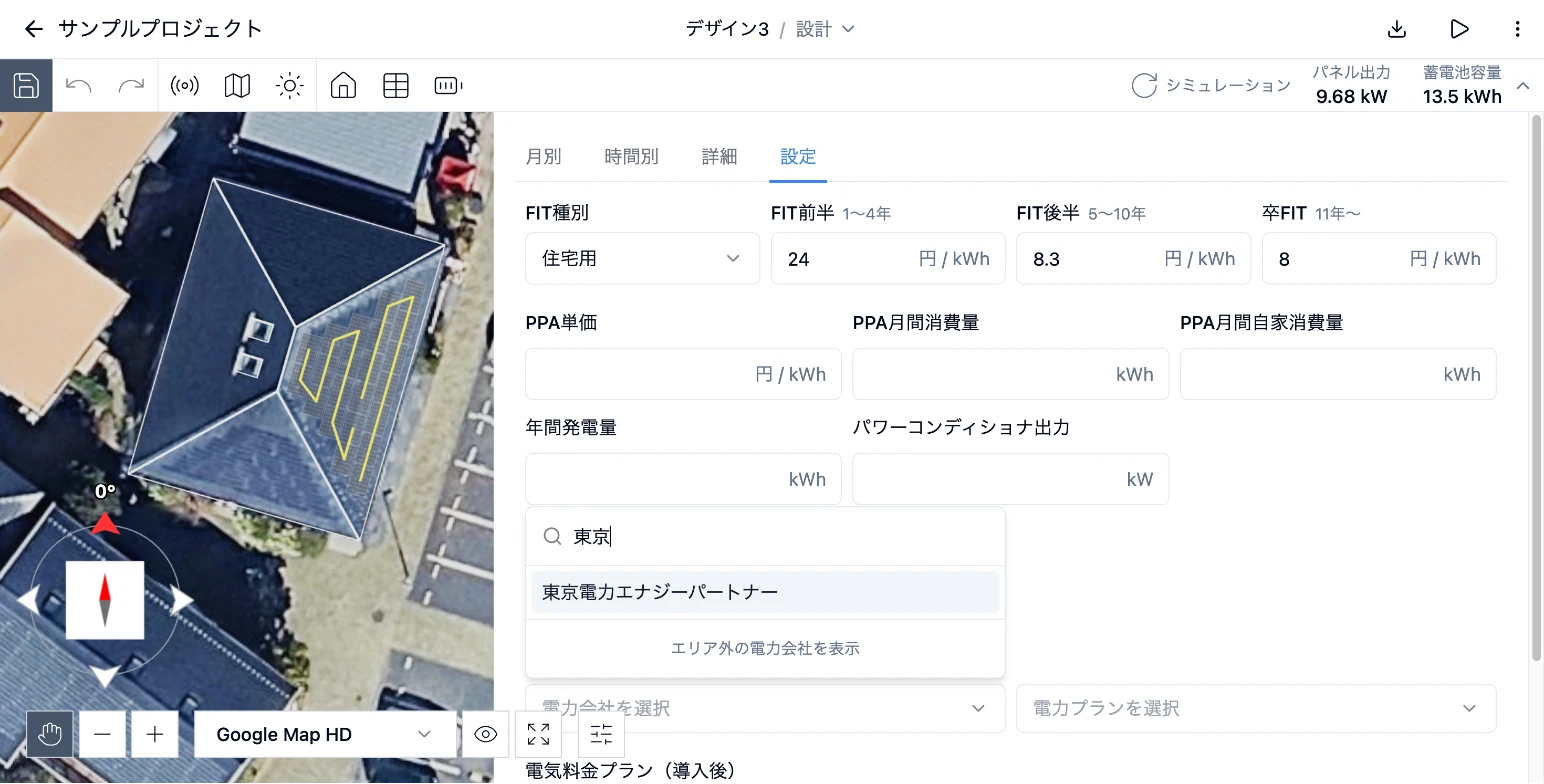The image size is (1544, 784).
Task: Click the FIT前半 24 value field
Action: 888,258
